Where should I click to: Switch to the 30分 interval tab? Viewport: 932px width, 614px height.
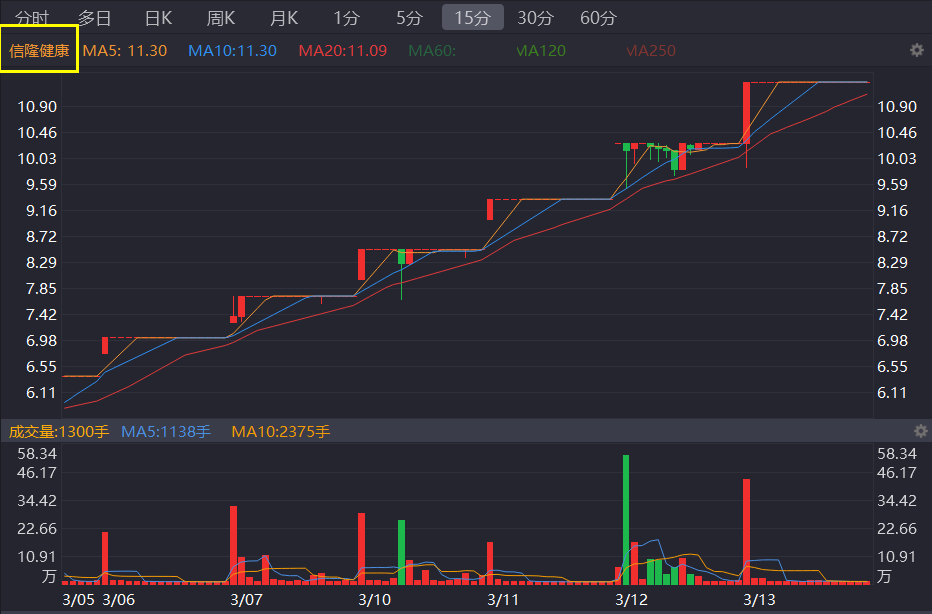pos(536,18)
